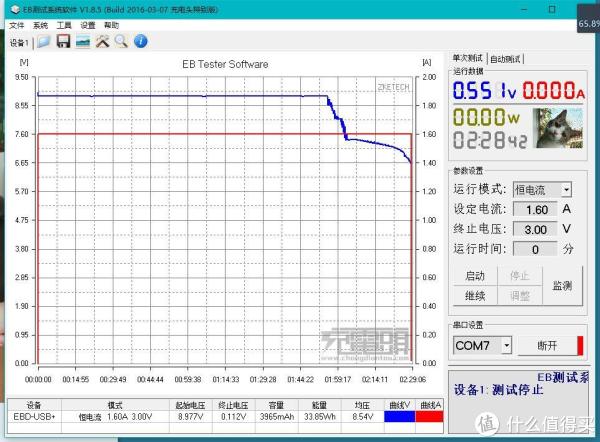Select the 设备1 toolbar label
The image size is (600, 442).
[19, 43]
